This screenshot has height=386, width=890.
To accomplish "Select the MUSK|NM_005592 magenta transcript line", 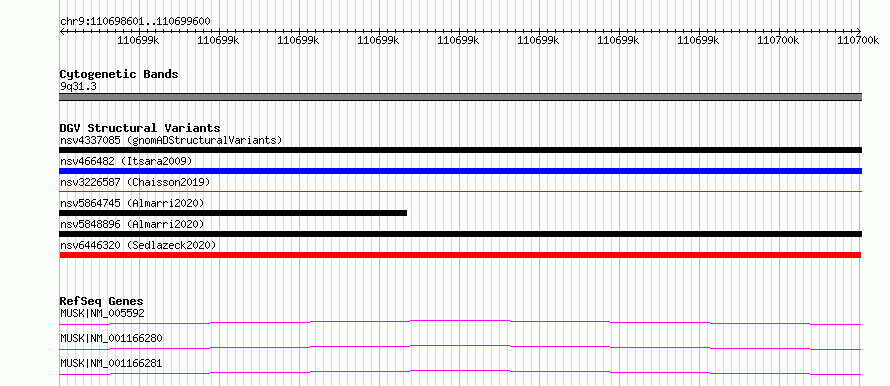I will click(460, 322).
